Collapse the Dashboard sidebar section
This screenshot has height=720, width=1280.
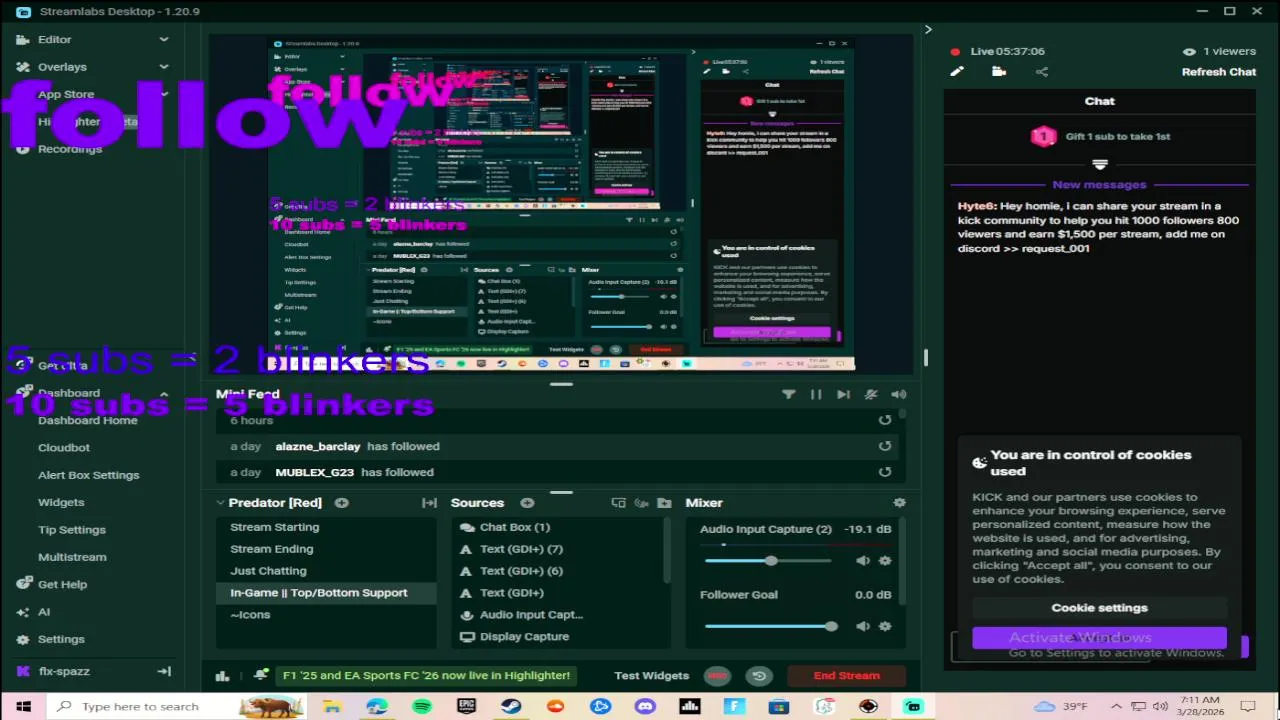click(164, 393)
